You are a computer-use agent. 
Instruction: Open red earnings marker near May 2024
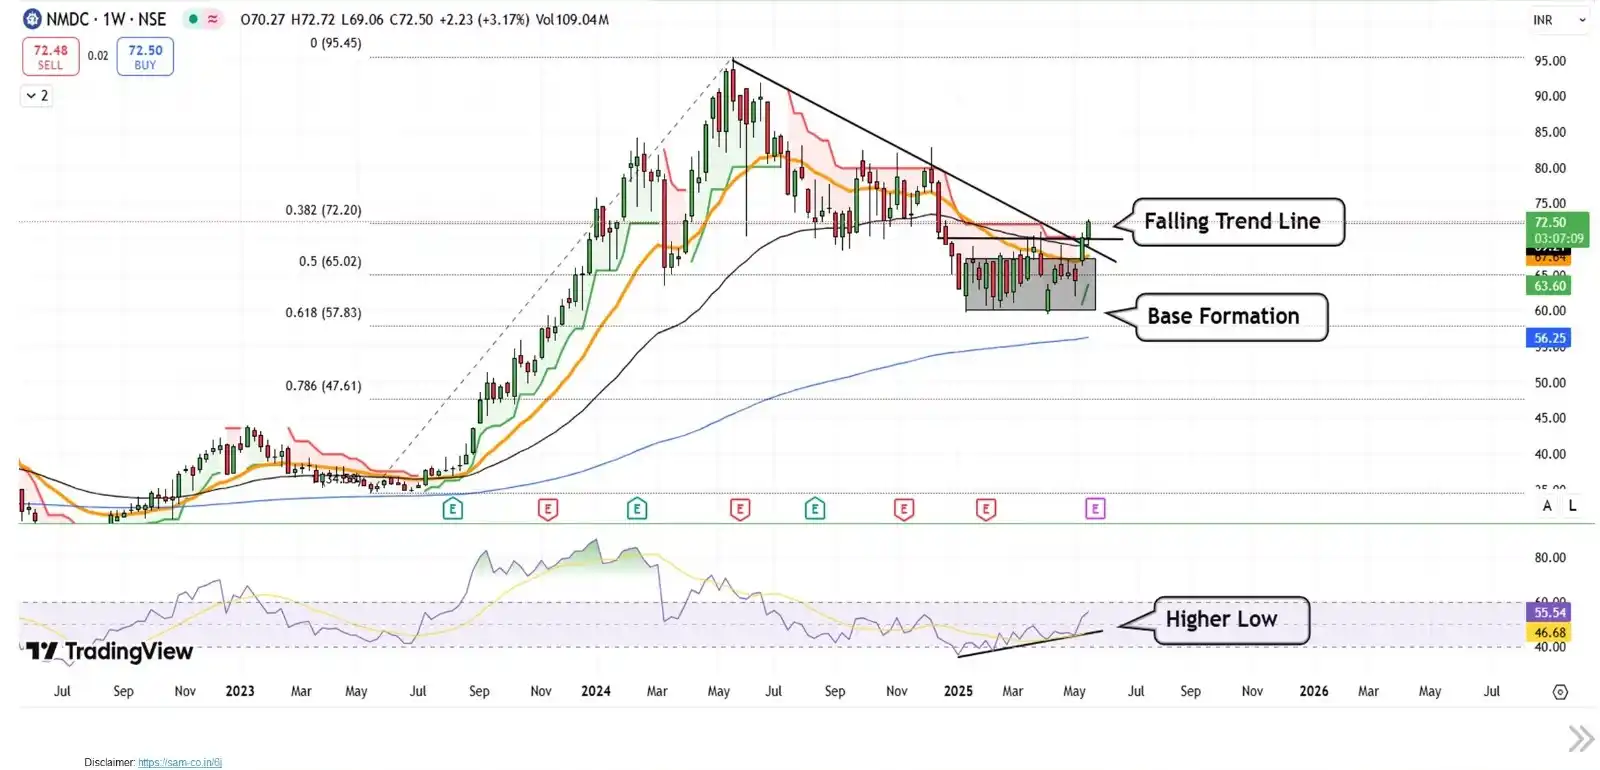click(740, 509)
